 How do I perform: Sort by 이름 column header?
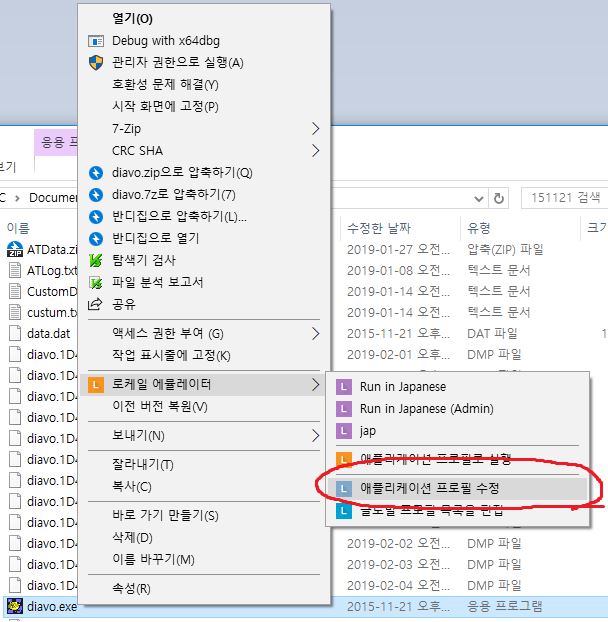(18, 228)
